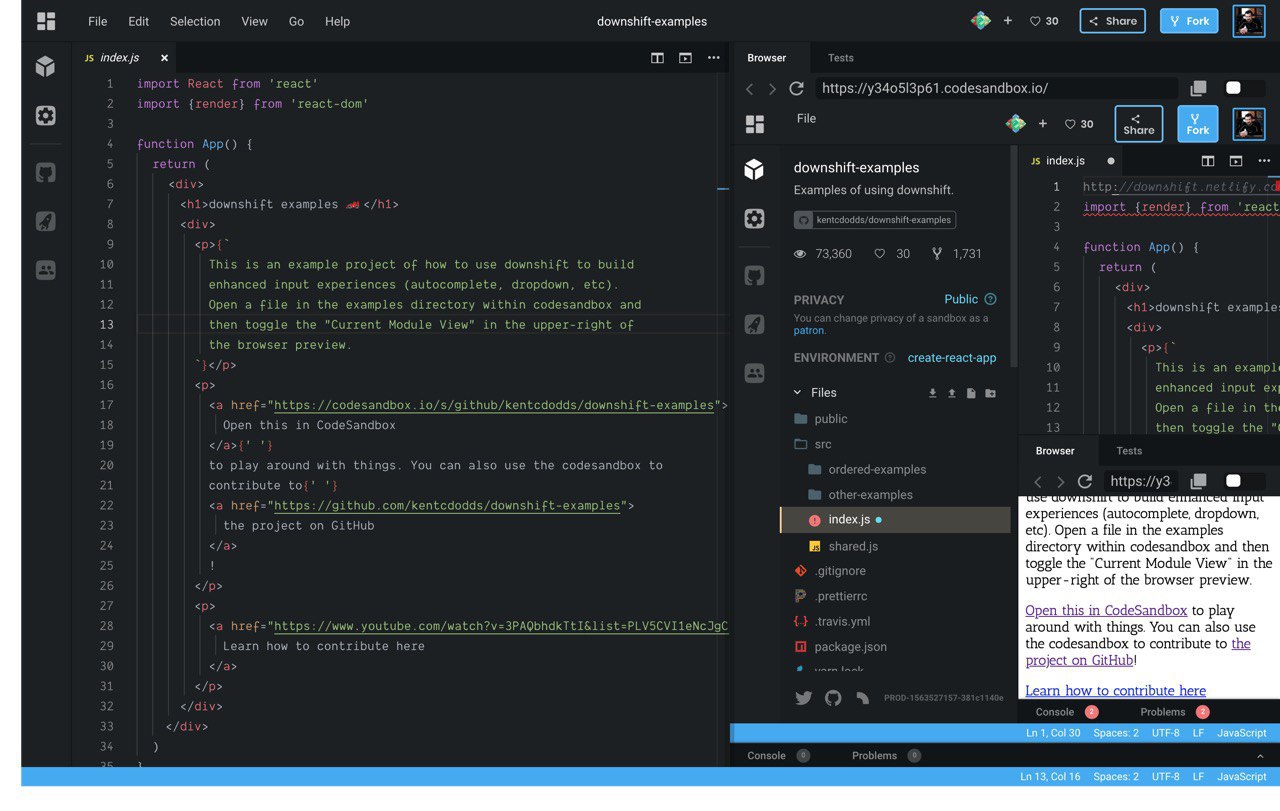Click the Environment help question-mark icon
This screenshot has height=811, width=1280.
point(888,357)
